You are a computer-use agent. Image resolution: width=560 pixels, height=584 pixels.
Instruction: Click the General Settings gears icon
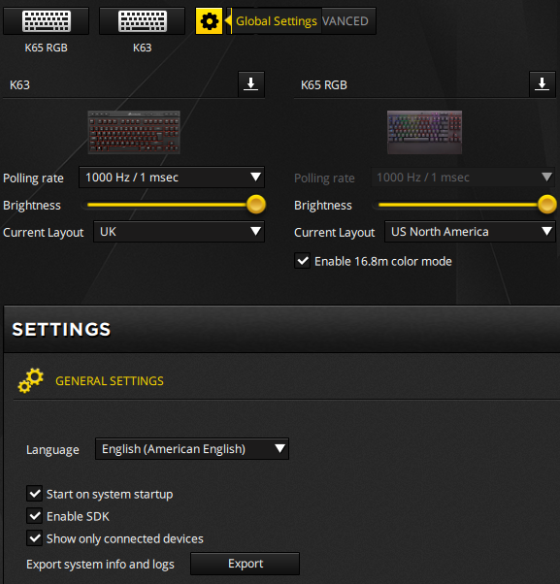[31, 381]
